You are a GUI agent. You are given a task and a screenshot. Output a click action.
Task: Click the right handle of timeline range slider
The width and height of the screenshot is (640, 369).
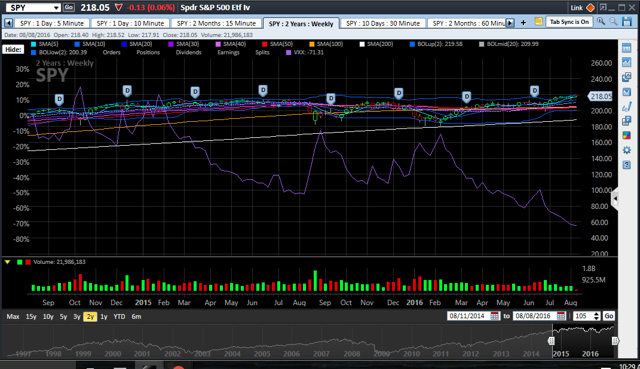(615, 340)
